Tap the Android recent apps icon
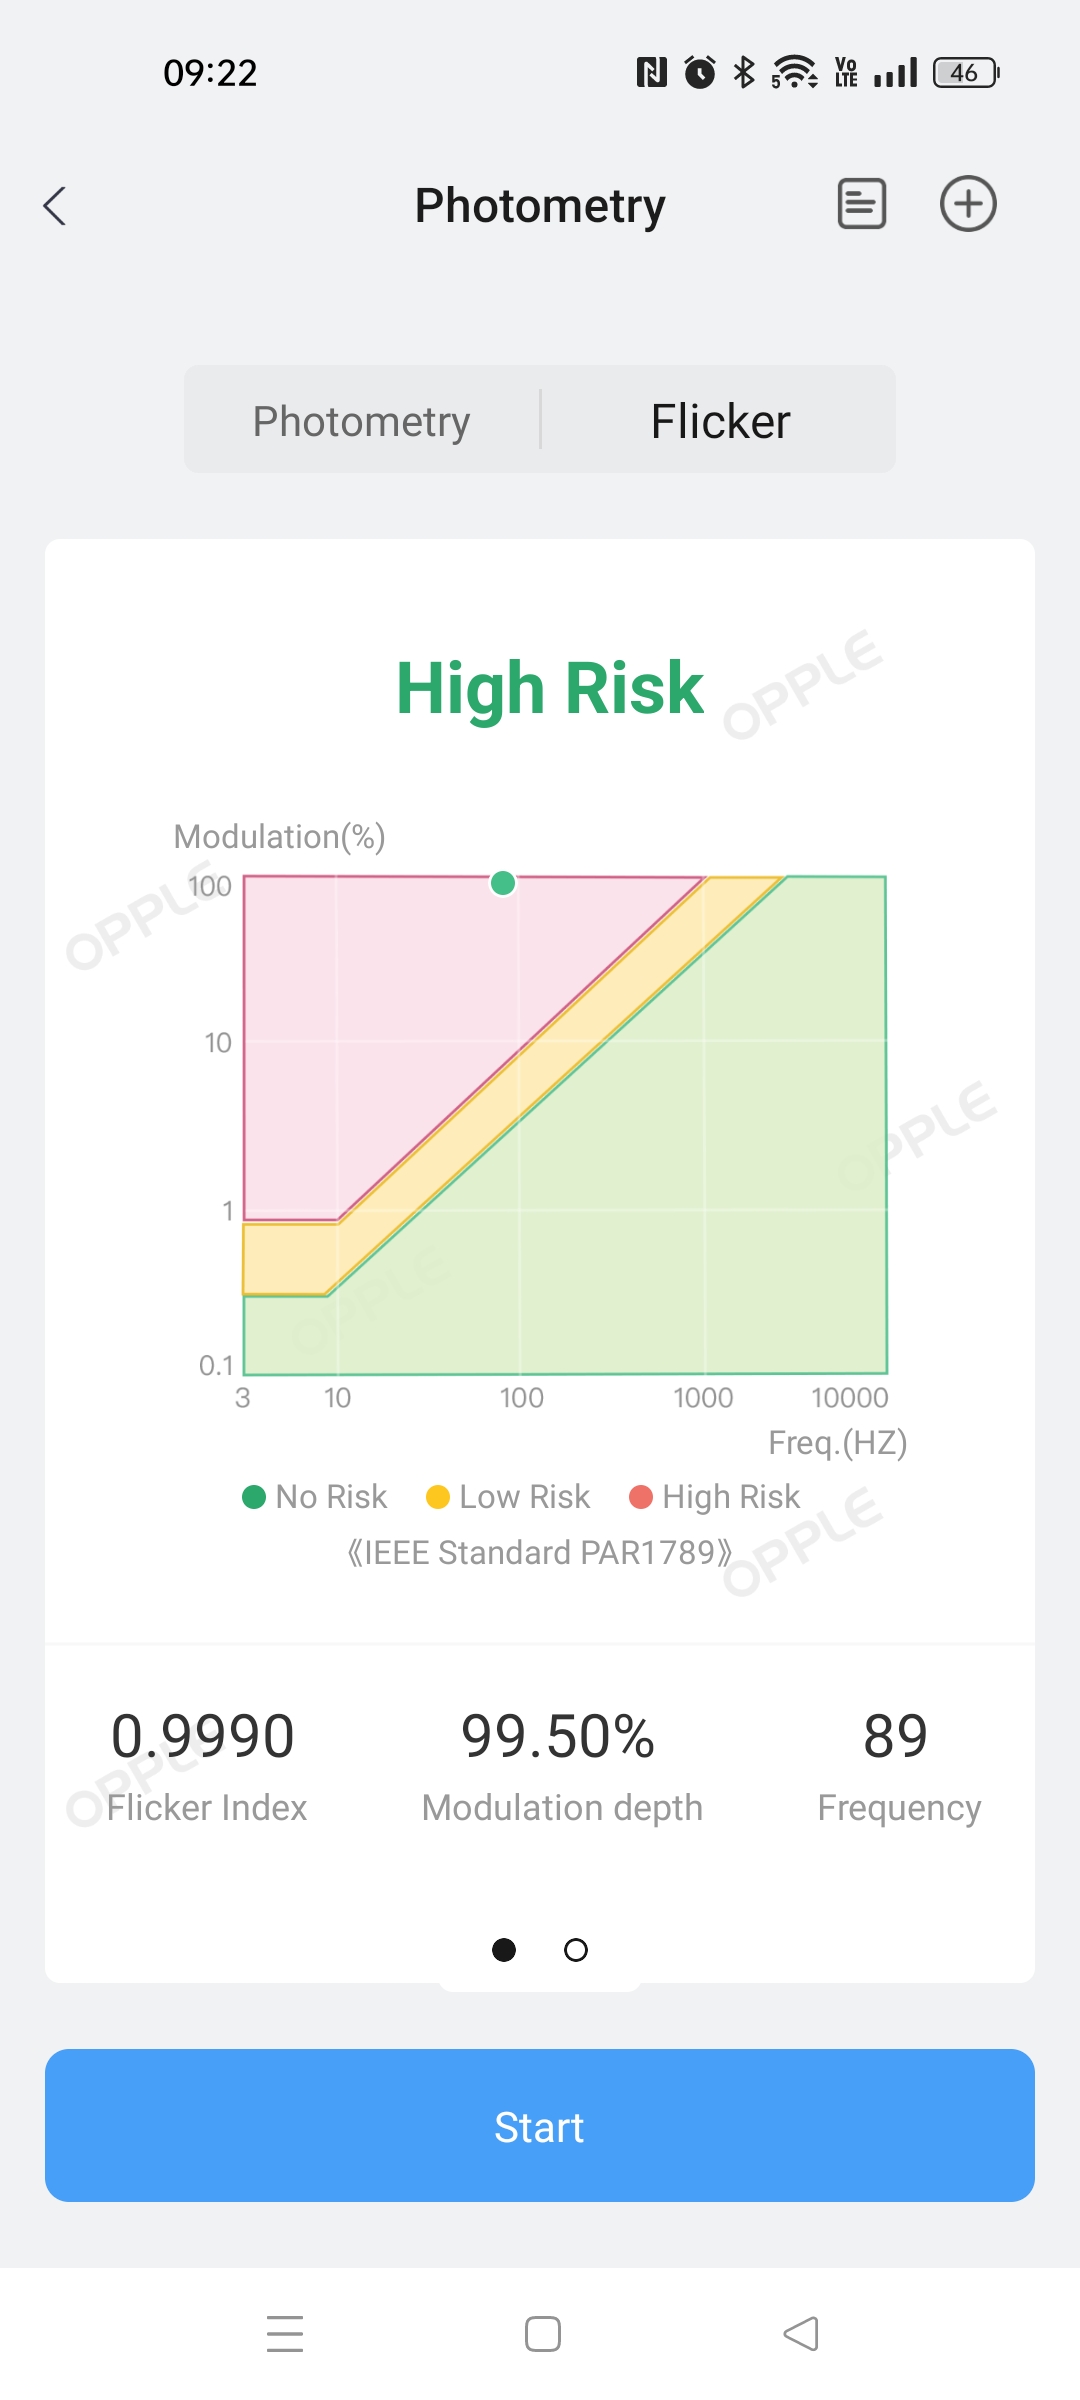 (x=285, y=2333)
